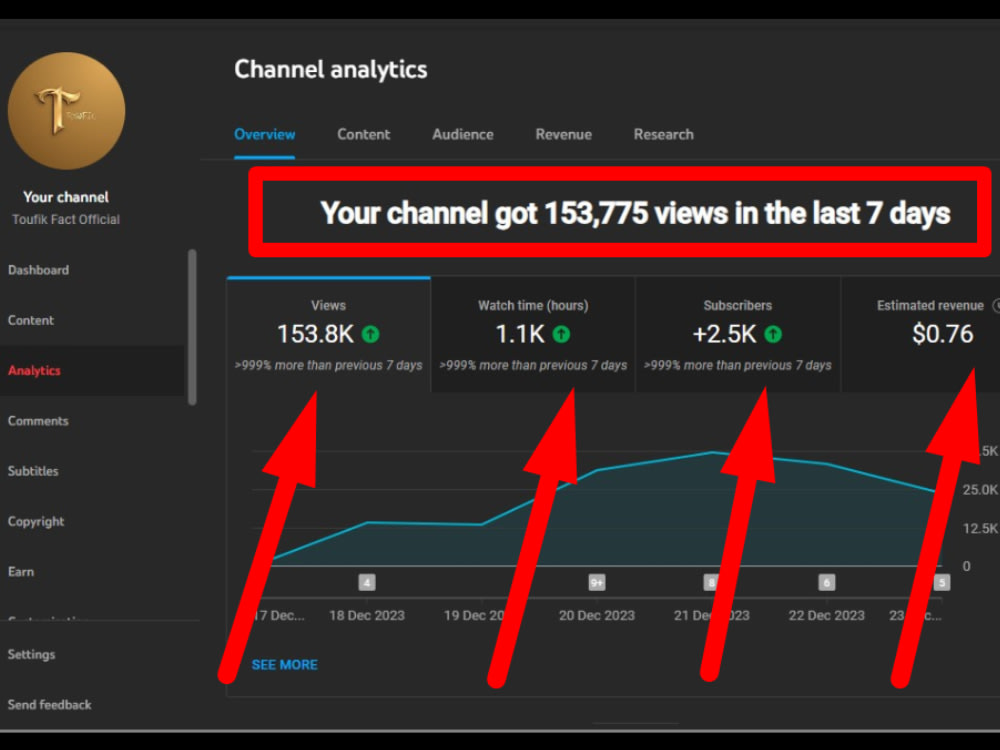
Task: Click the green growth arrow beside Views
Action: click(369, 335)
